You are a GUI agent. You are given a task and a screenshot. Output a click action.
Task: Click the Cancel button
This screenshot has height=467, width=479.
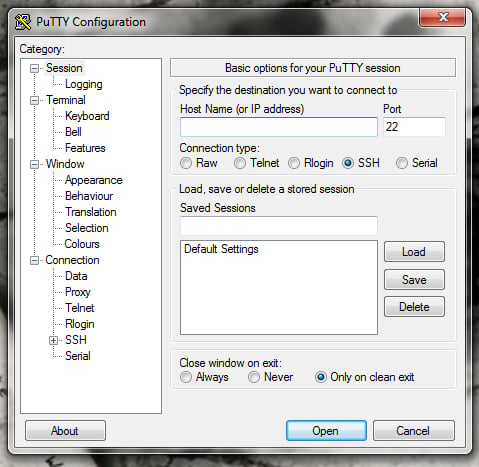click(x=413, y=431)
